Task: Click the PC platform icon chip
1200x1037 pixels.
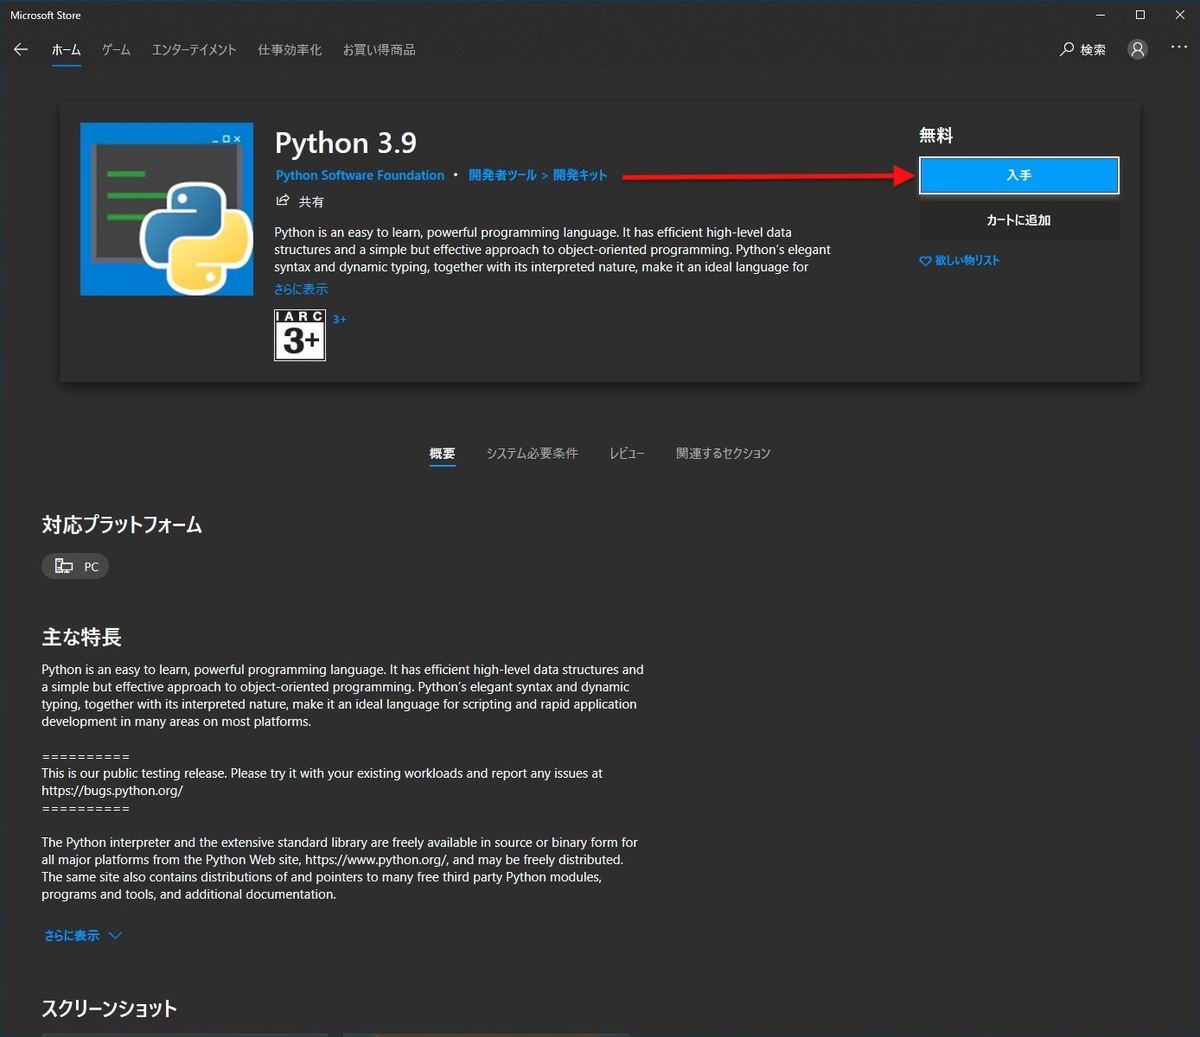Action: (x=75, y=566)
